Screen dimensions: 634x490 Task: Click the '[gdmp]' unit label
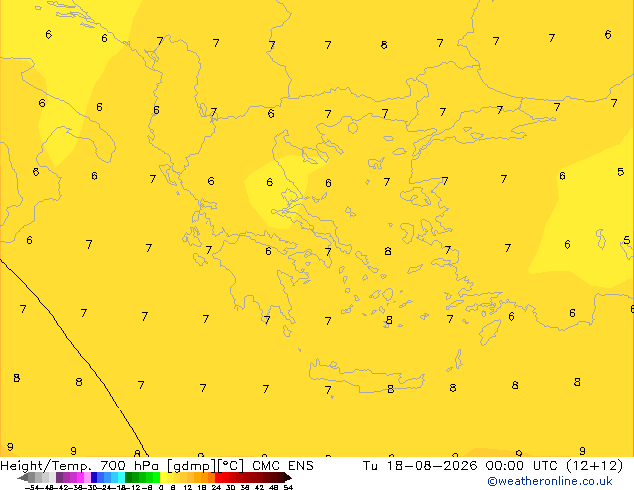point(192,466)
